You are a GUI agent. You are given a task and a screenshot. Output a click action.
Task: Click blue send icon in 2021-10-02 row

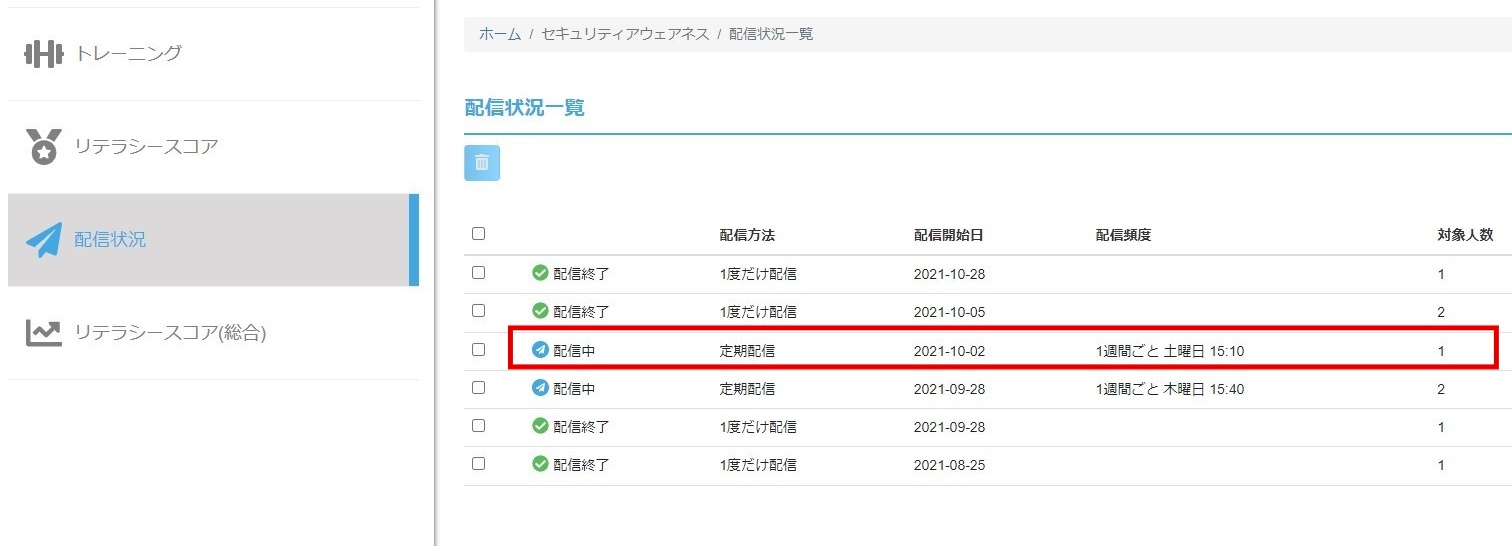click(x=540, y=350)
